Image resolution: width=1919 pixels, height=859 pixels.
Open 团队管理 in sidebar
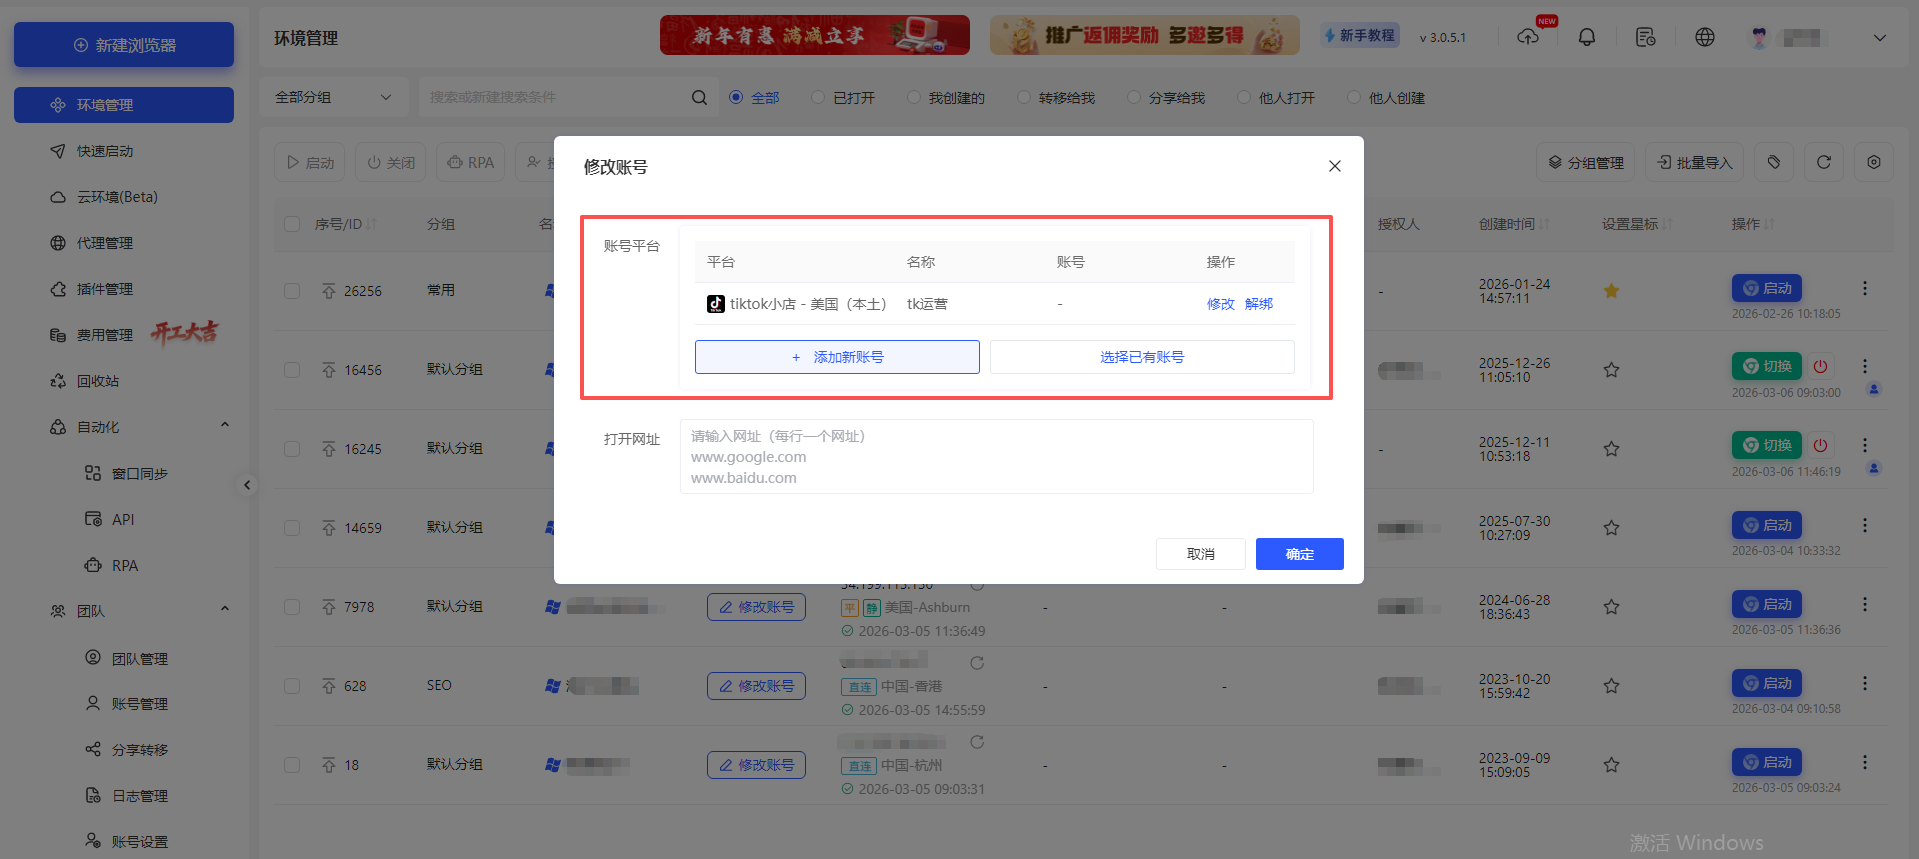coord(139,658)
